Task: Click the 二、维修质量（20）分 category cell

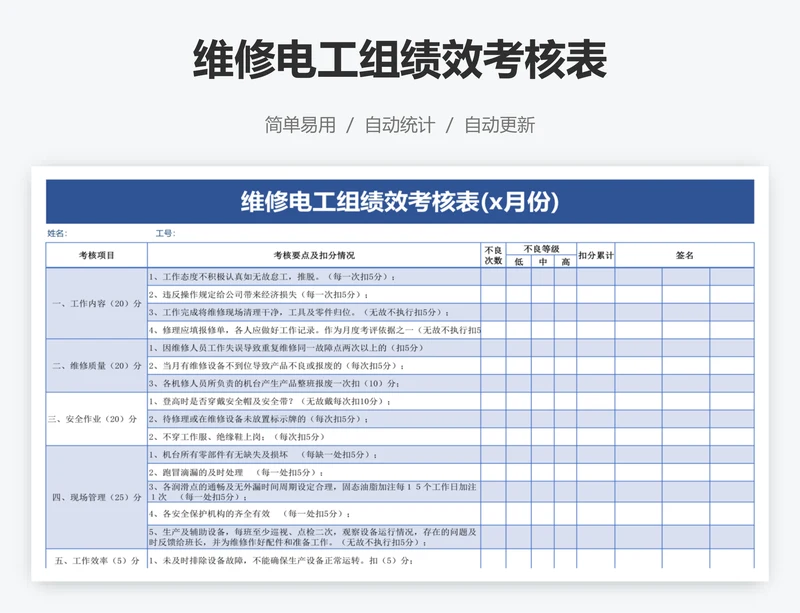Action: point(97,365)
